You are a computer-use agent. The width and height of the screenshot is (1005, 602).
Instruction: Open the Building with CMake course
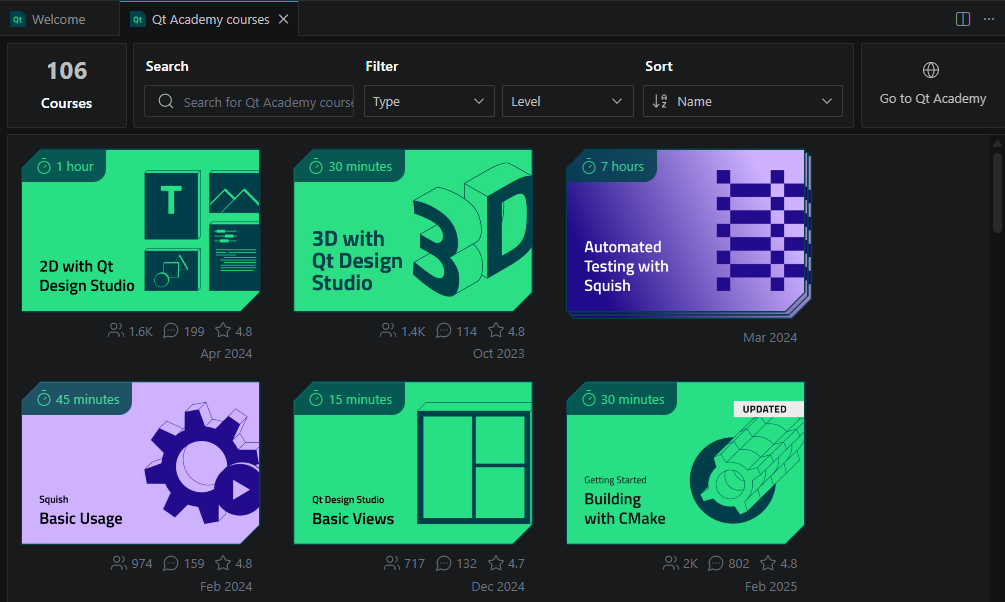[685, 463]
